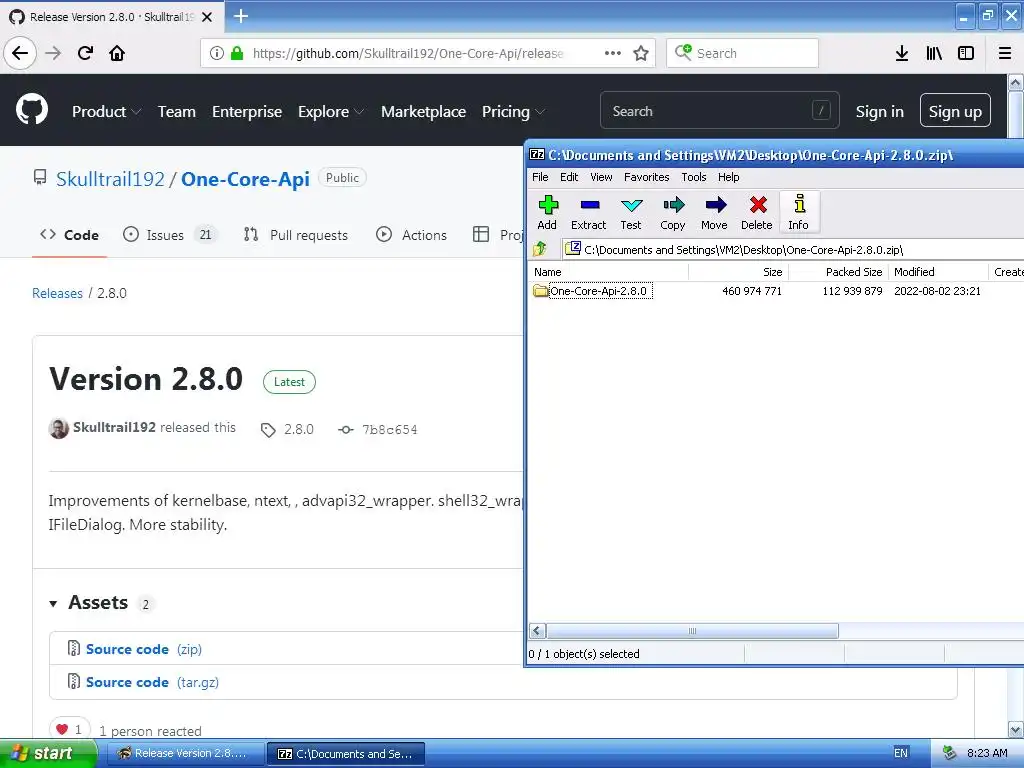Toggle Firefox sidebar view

pyautogui.click(x=966, y=53)
